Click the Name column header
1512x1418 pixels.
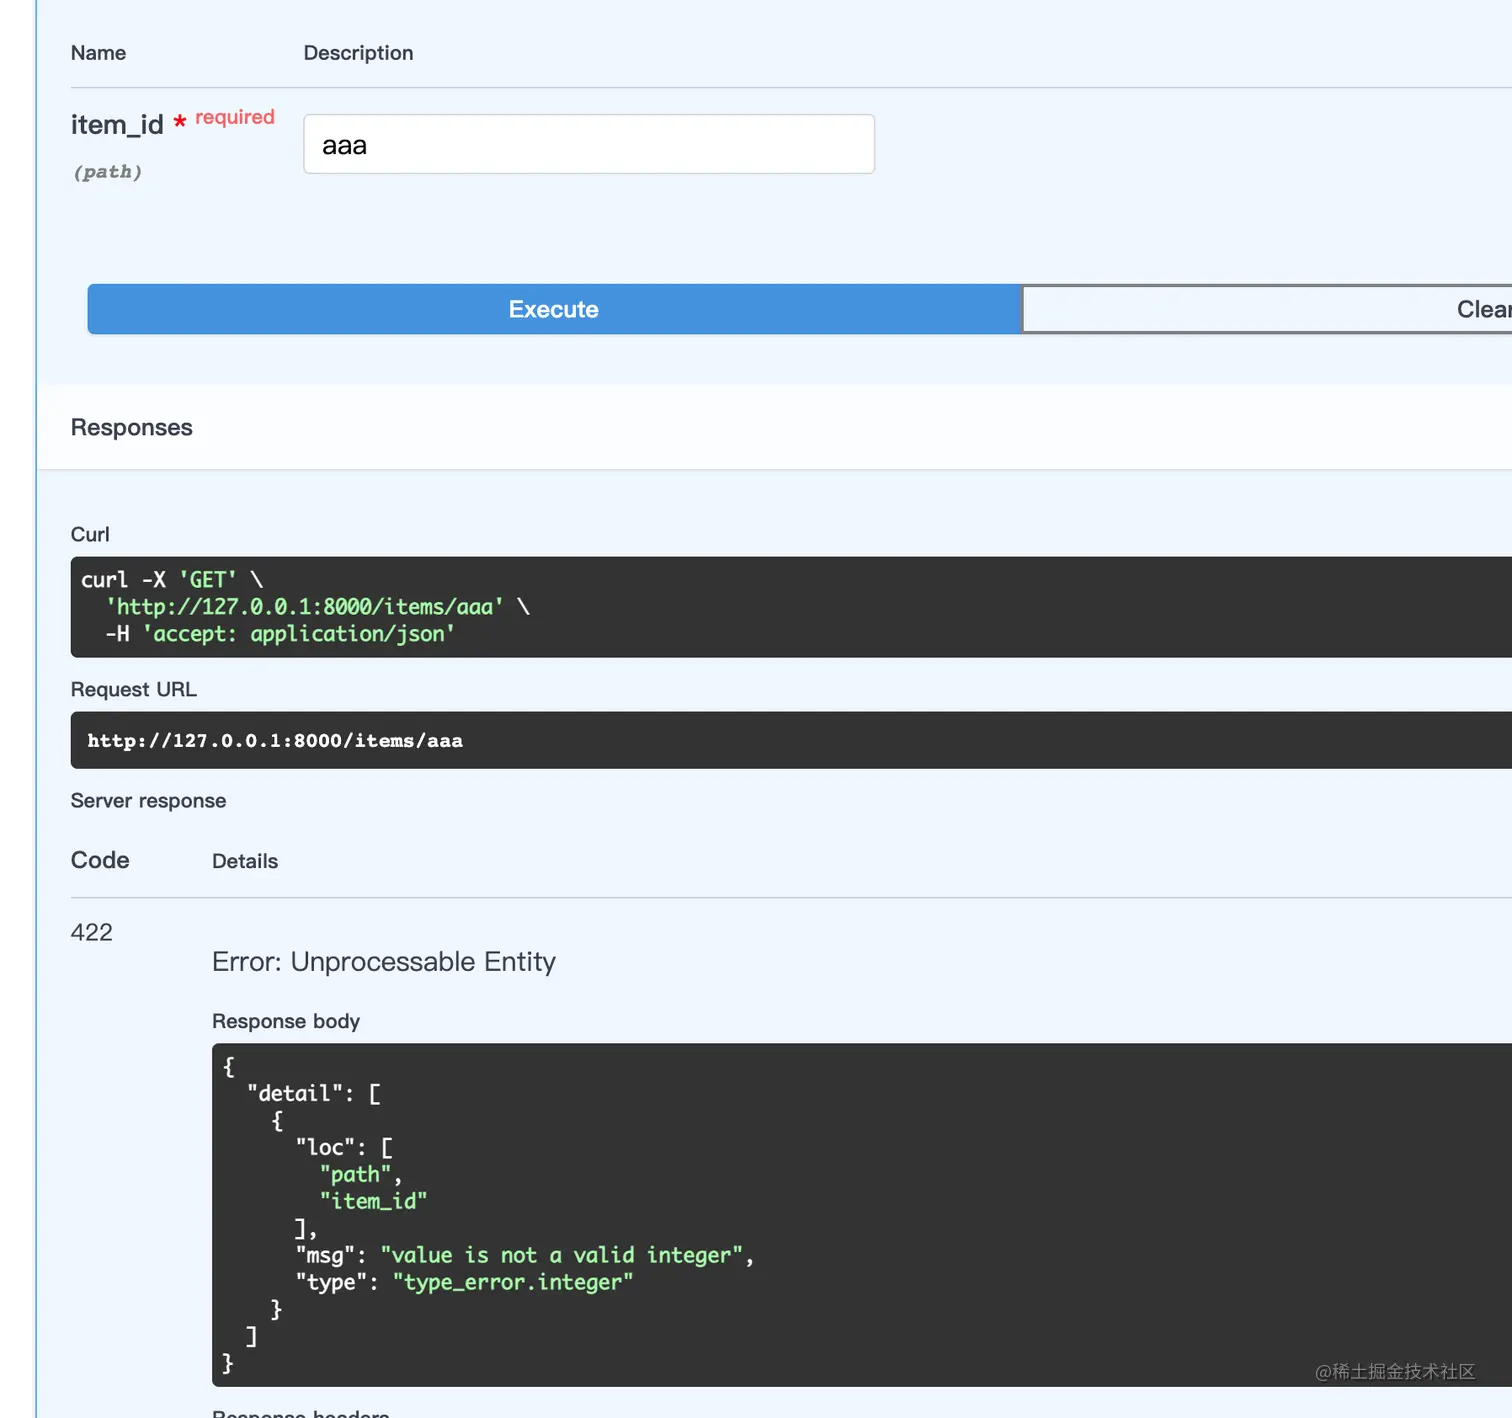click(99, 53)
